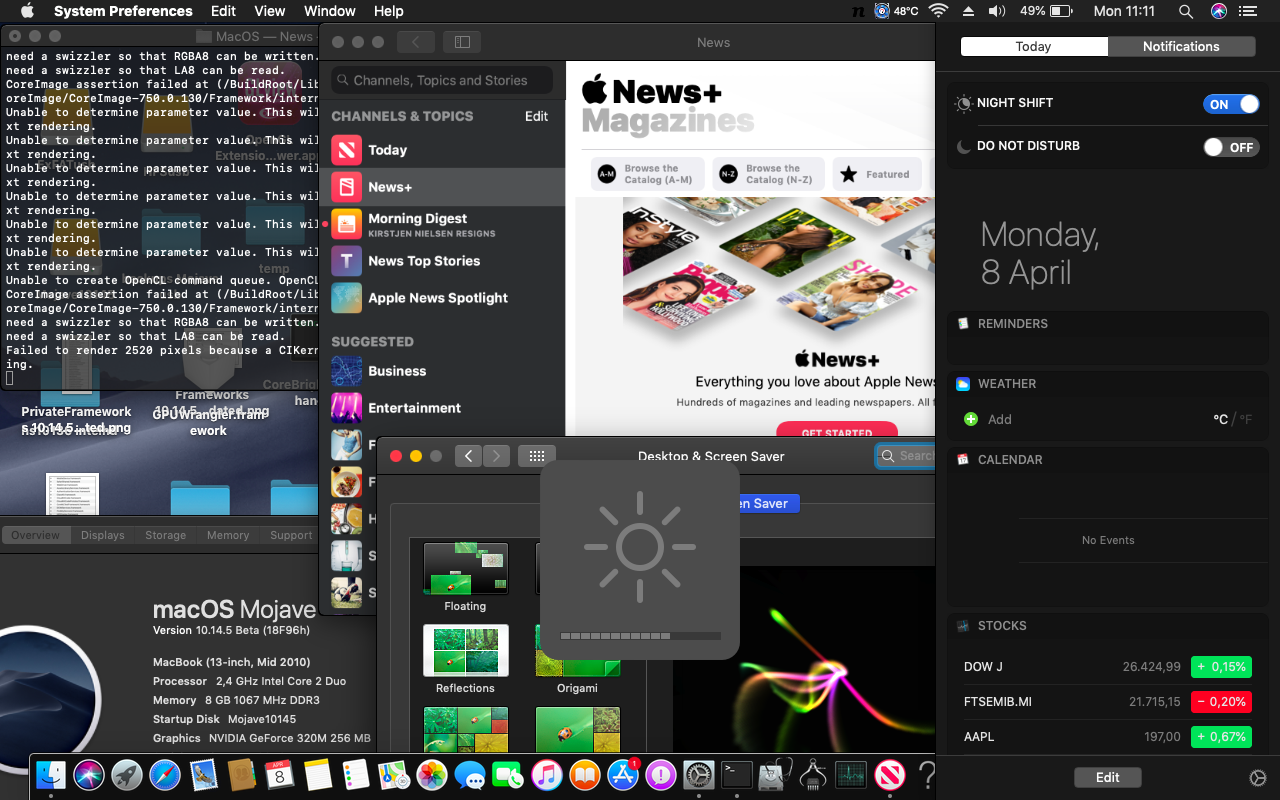The image size is (1280, 800).
Task: Open Notification Center settings gear
Action: tap(1258, 778)
